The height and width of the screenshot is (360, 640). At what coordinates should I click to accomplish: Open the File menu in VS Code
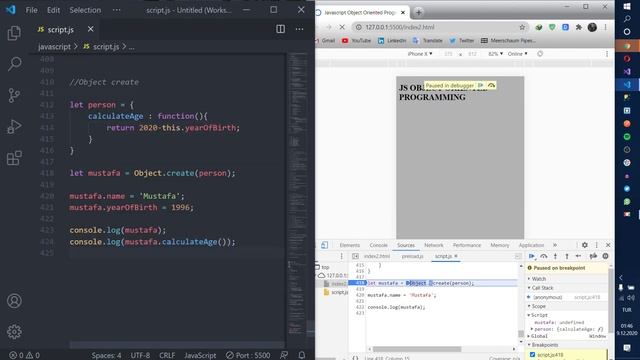pyautogui.click(x=31, y=10)
